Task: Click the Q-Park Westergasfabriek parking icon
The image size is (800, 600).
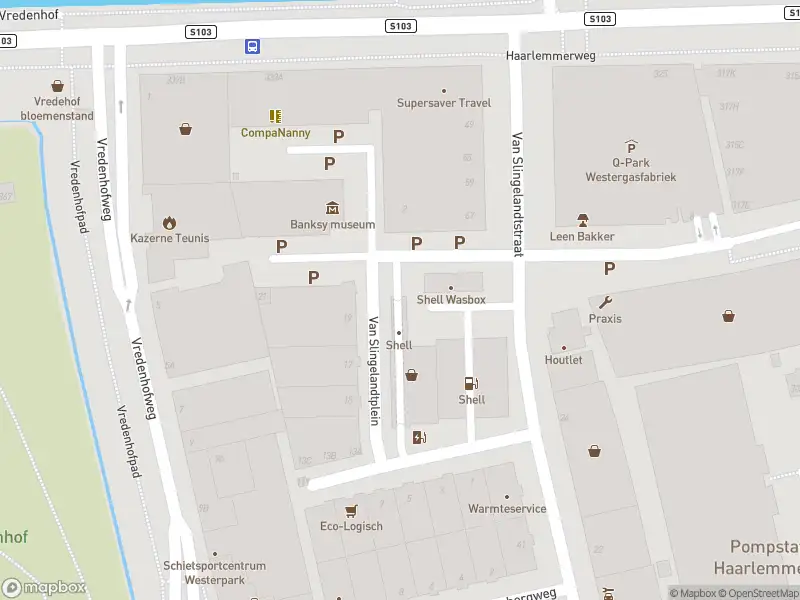Action: 630,147
